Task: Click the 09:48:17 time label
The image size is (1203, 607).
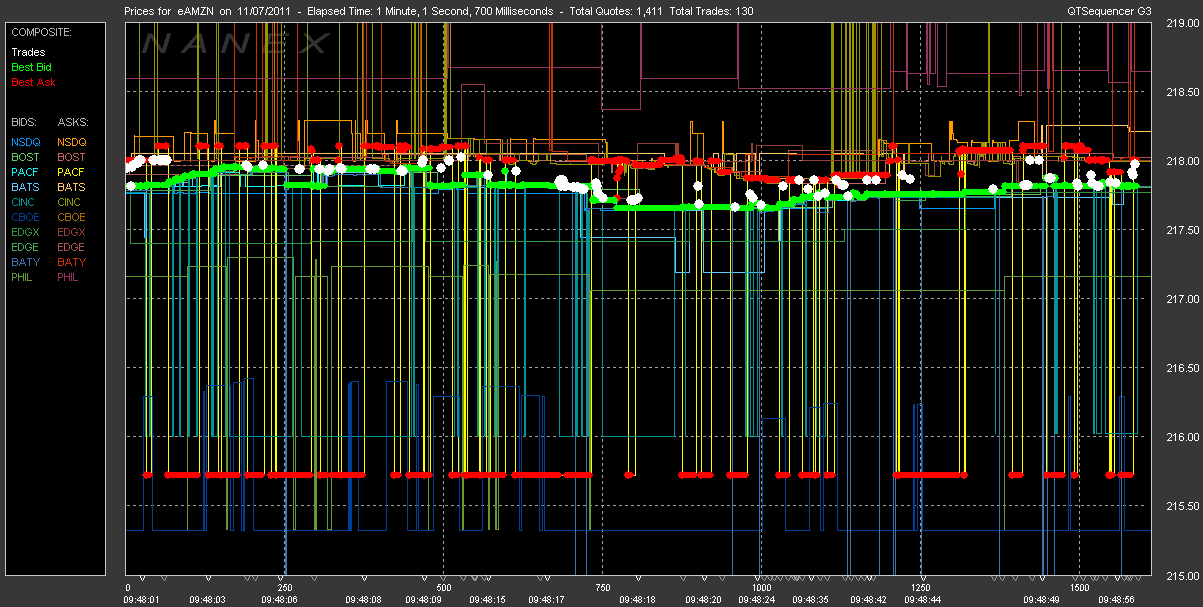Action: [545, 600]
